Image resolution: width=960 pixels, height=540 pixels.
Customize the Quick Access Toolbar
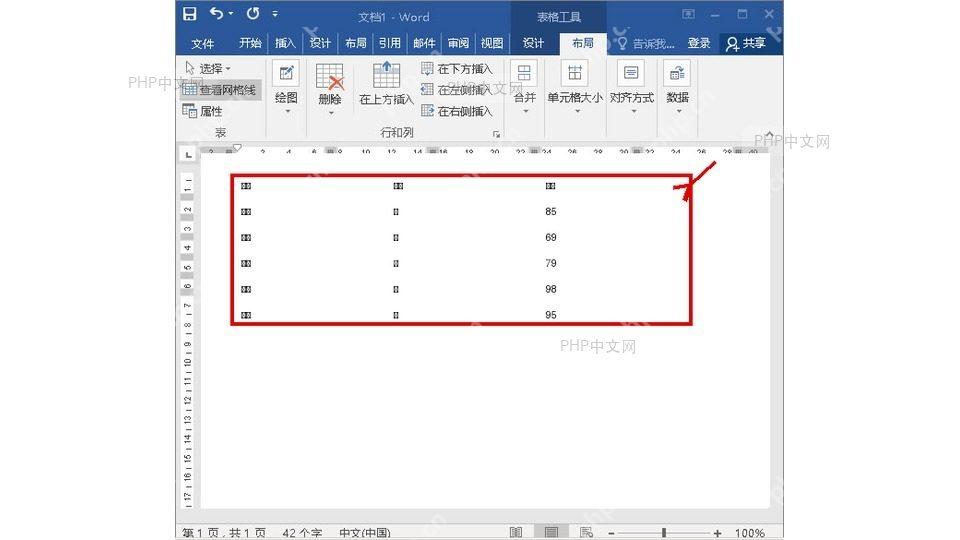tap(275, 13)
